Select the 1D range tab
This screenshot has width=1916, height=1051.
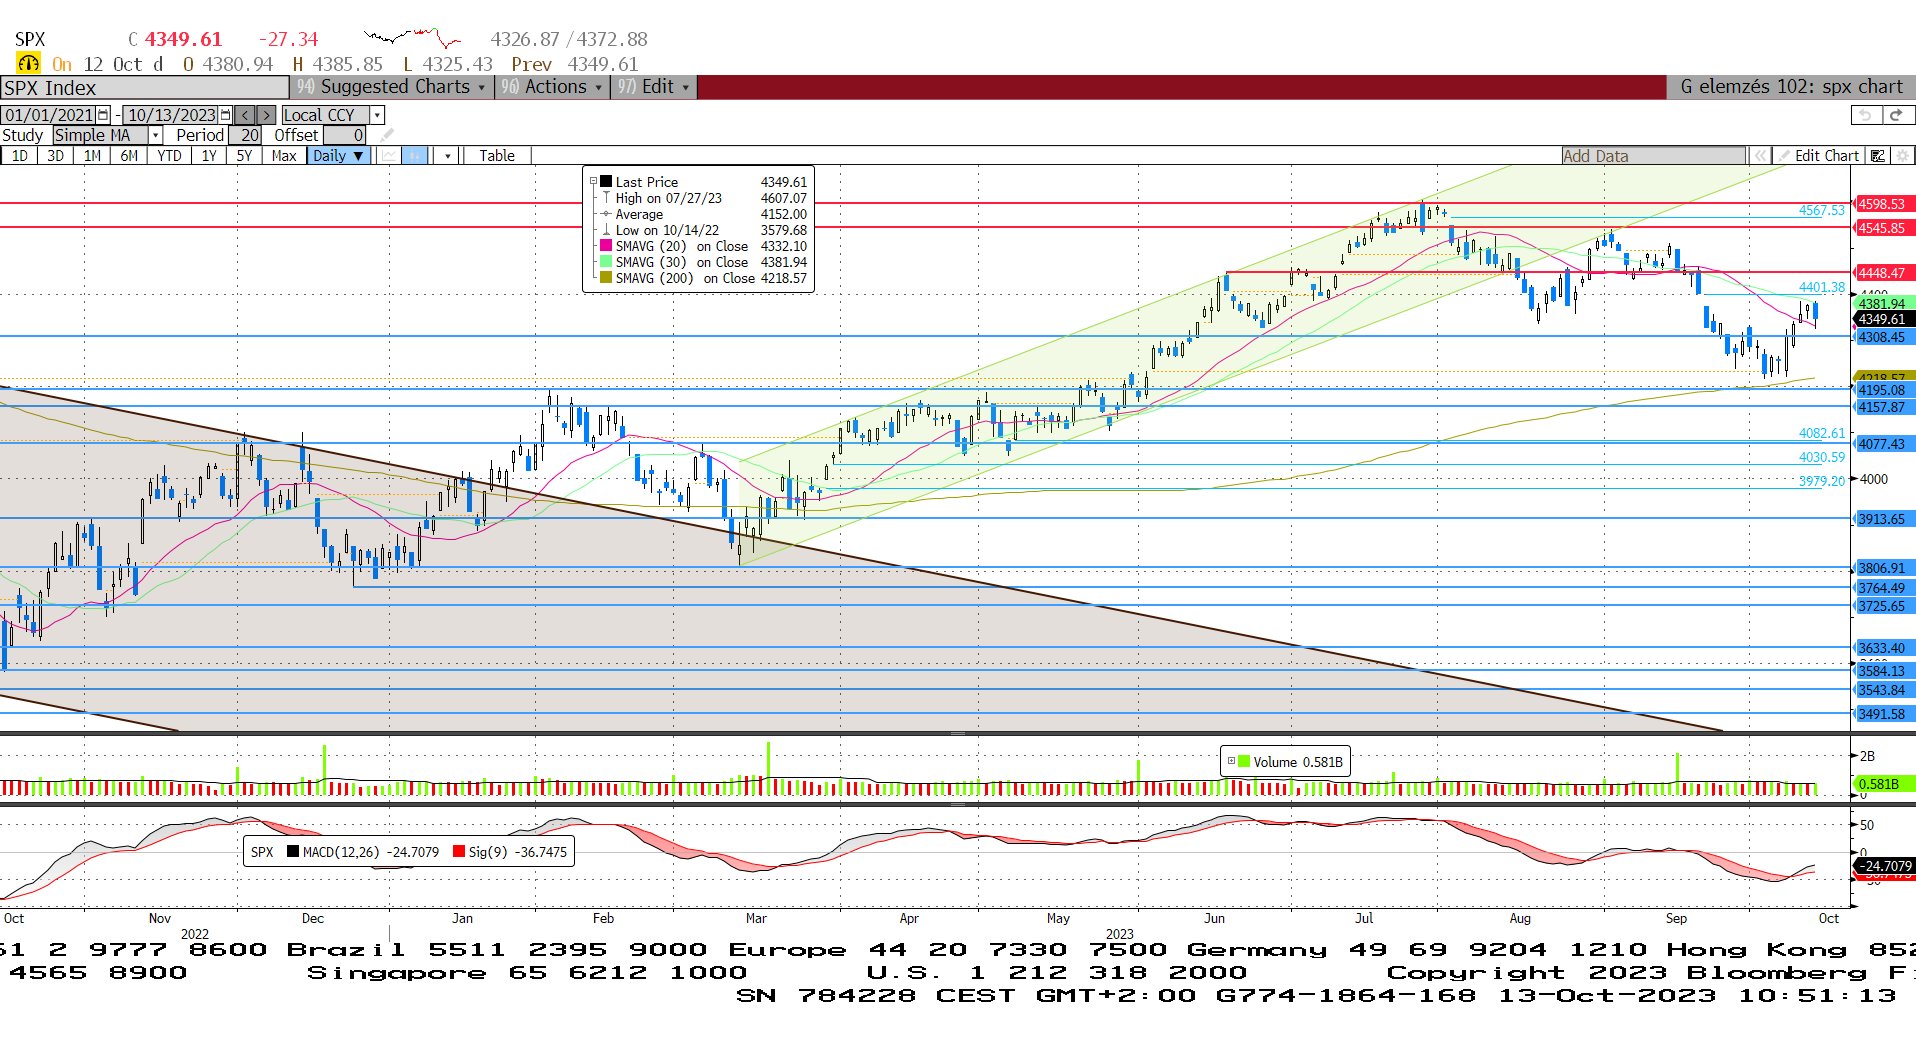(20, 155)
